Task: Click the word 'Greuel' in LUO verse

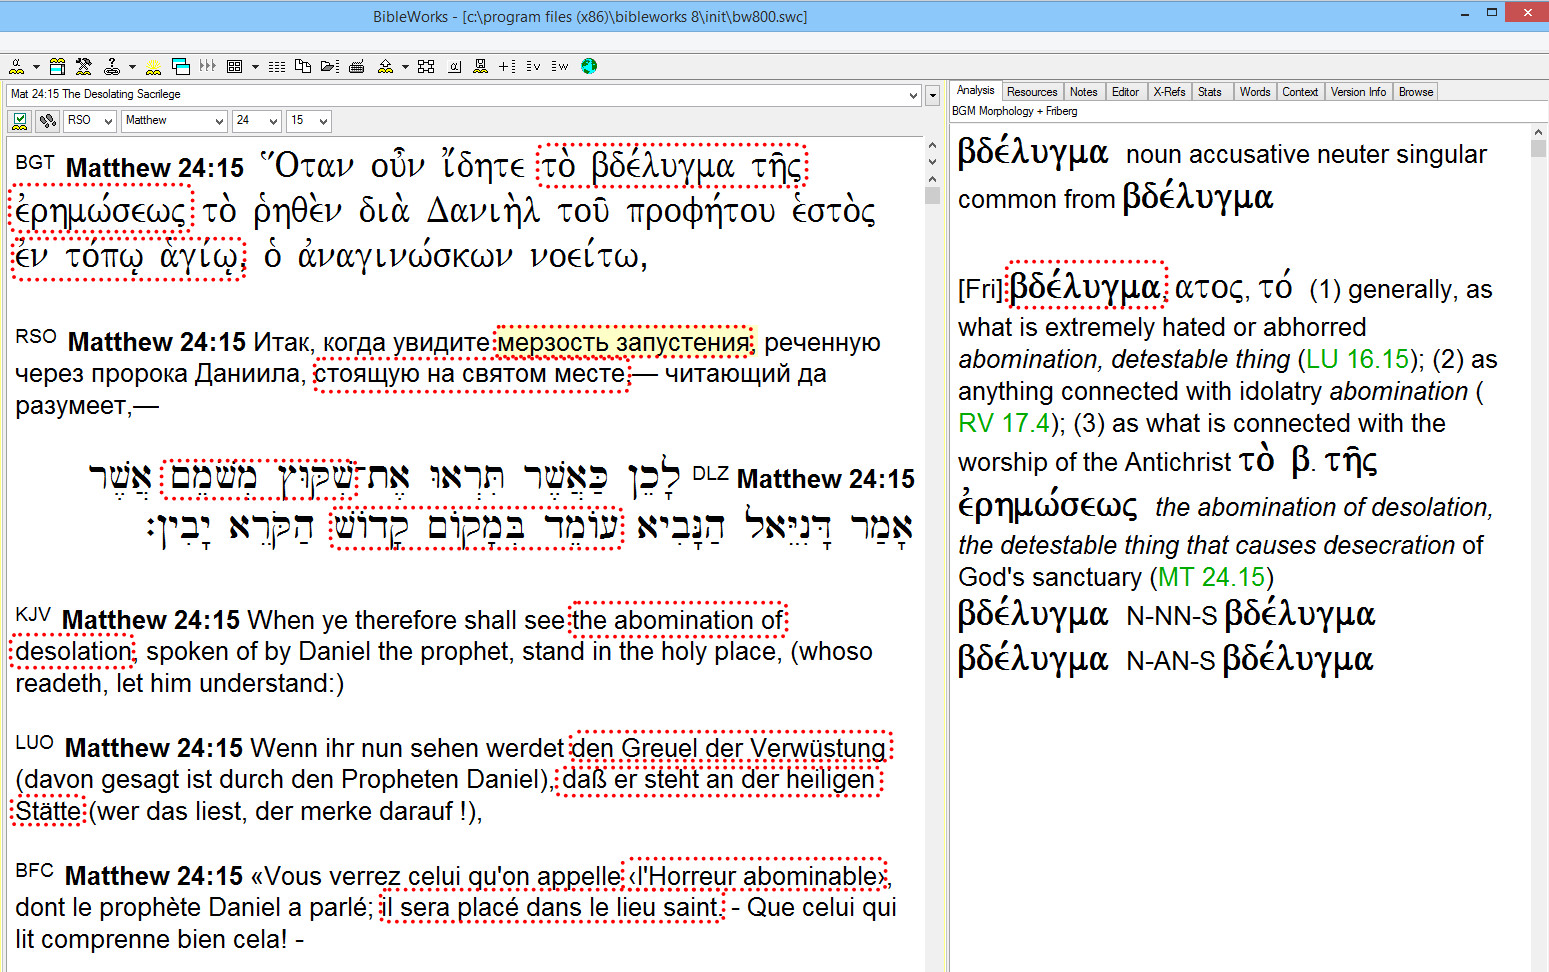Action: pyautogui.click(x=658, y=748)
